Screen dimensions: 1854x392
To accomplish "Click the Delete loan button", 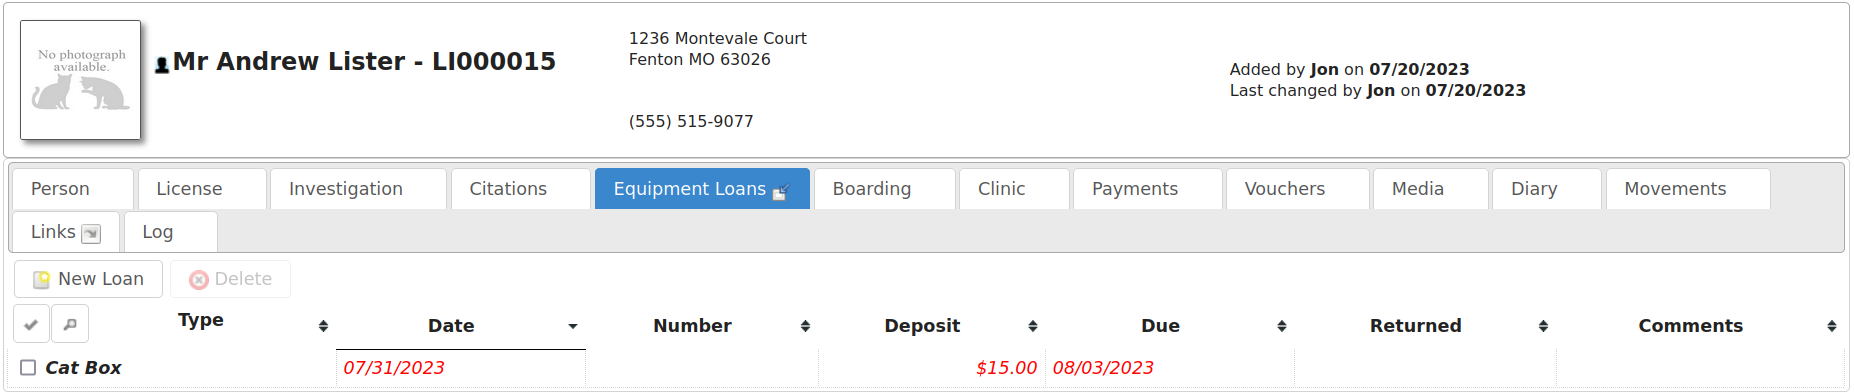I will (x=230, y=279).
